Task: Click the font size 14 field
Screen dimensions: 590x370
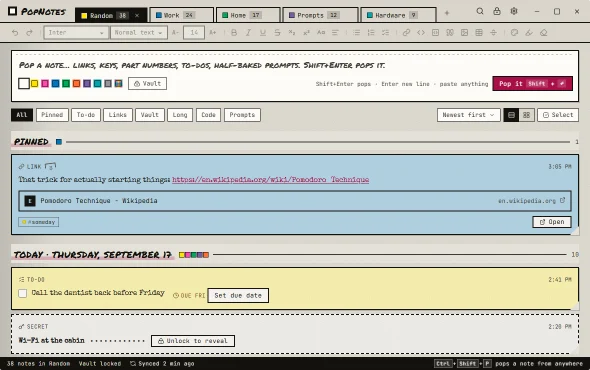Action: [194, 33]
